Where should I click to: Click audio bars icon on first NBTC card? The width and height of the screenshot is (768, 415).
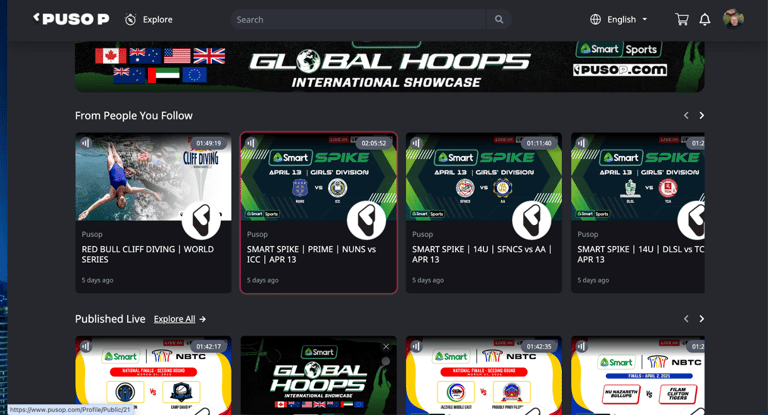[86, 346]
